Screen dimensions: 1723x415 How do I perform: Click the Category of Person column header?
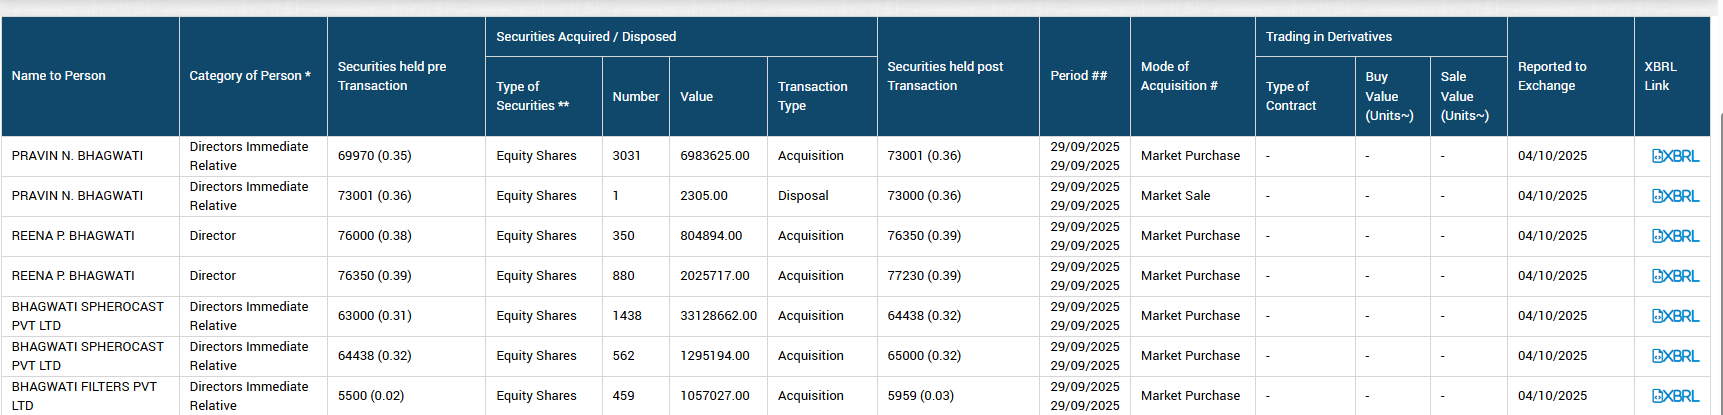250,76
